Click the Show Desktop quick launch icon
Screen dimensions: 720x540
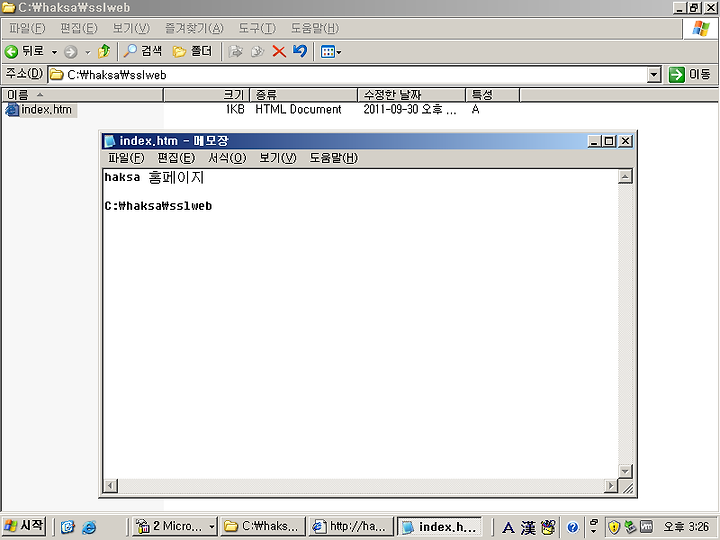pyautogui.click(x=68, y=527)
